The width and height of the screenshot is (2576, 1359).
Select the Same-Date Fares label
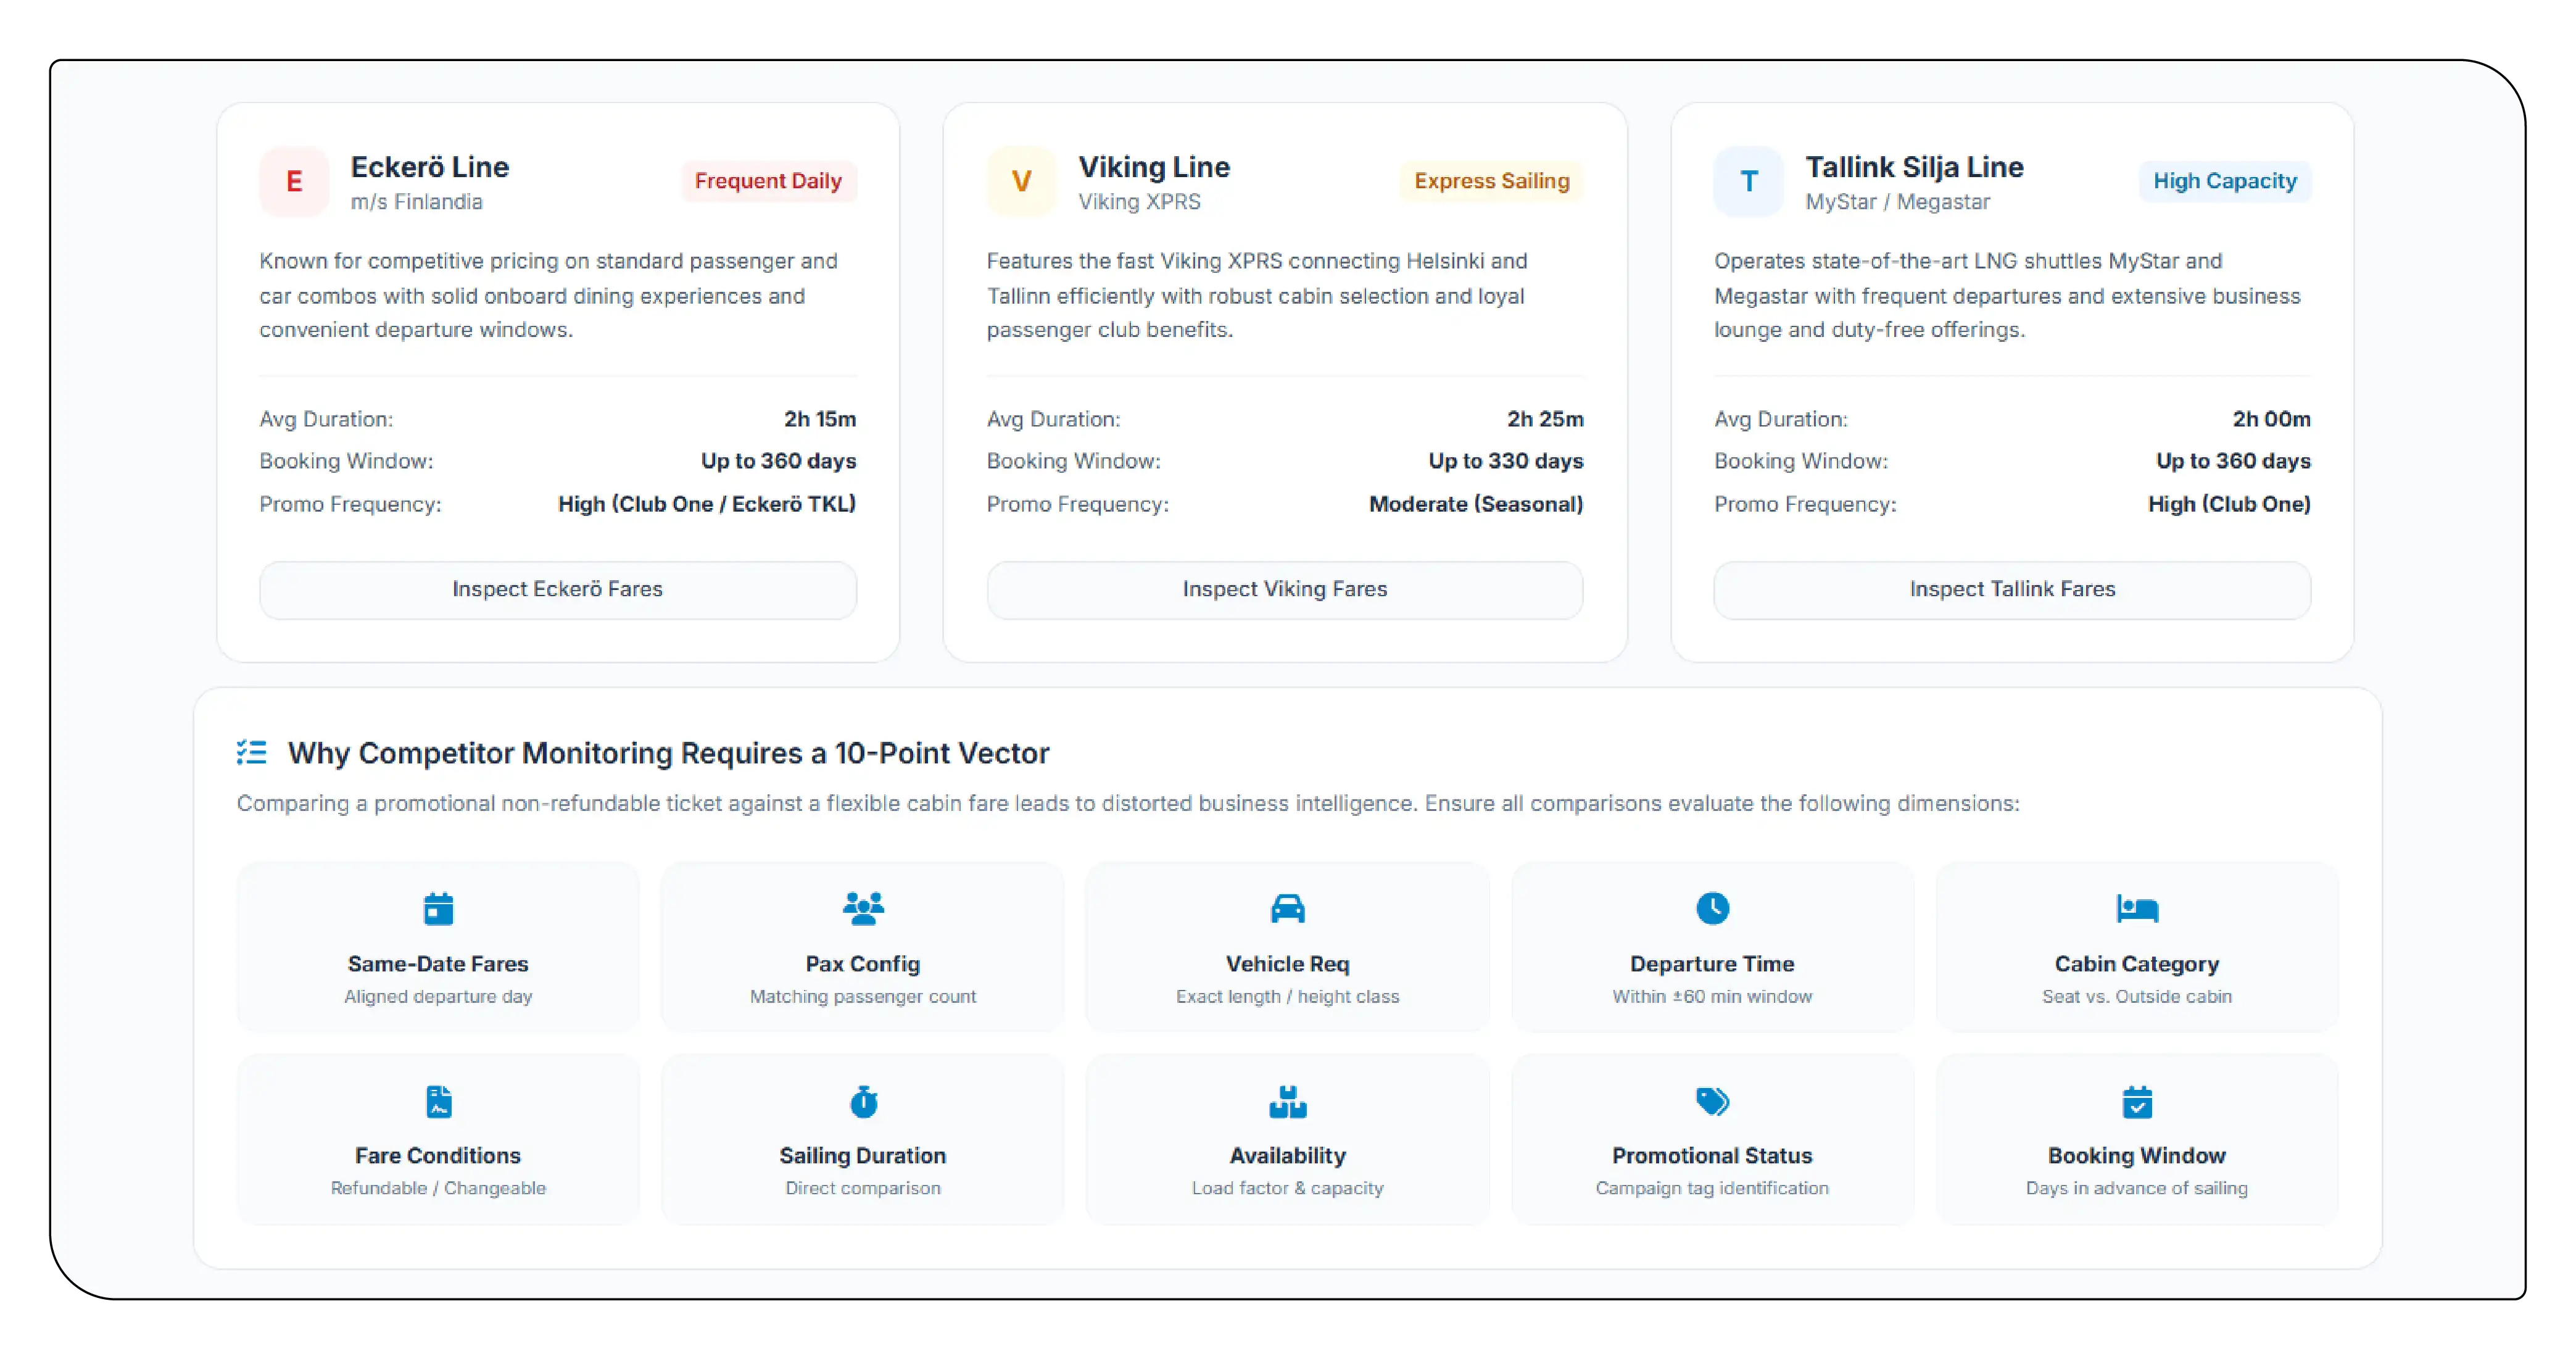(438, 964)
